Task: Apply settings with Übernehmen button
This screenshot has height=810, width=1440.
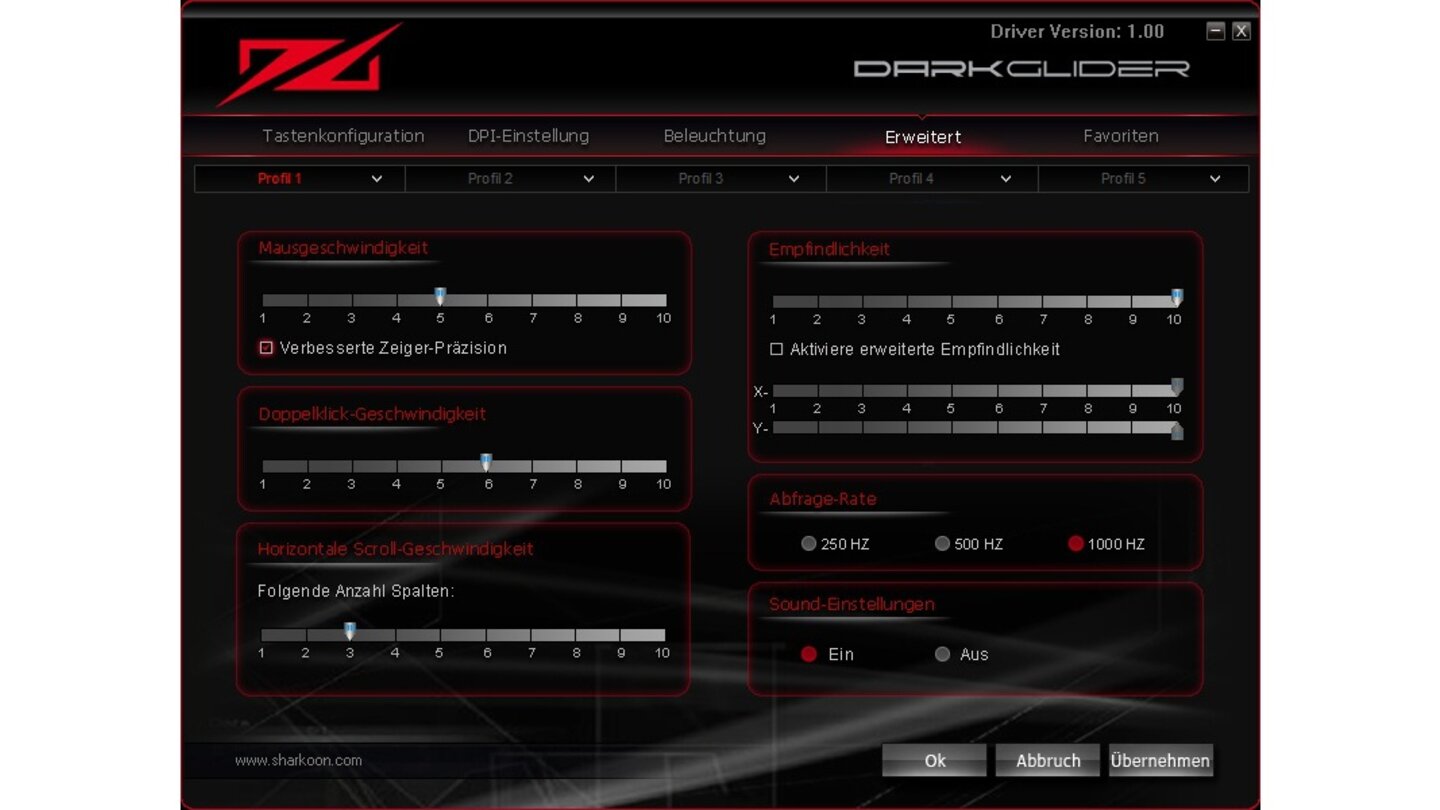Action: [1160, 760]
